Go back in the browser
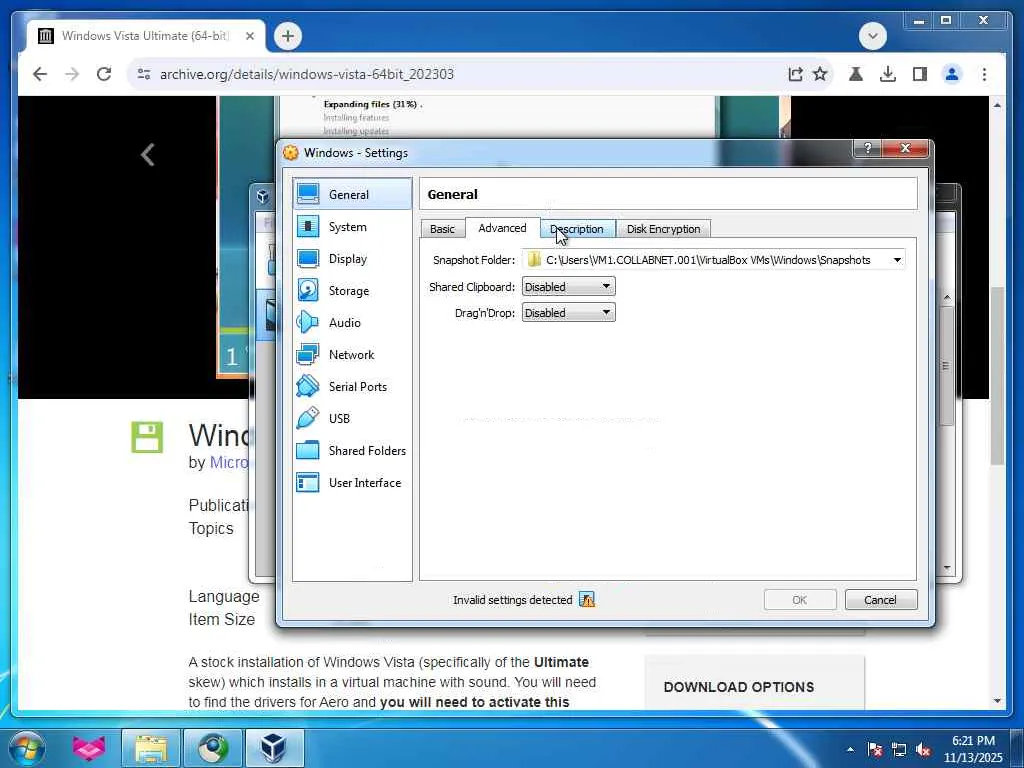 pyautogui.click(x=40, y=74)
